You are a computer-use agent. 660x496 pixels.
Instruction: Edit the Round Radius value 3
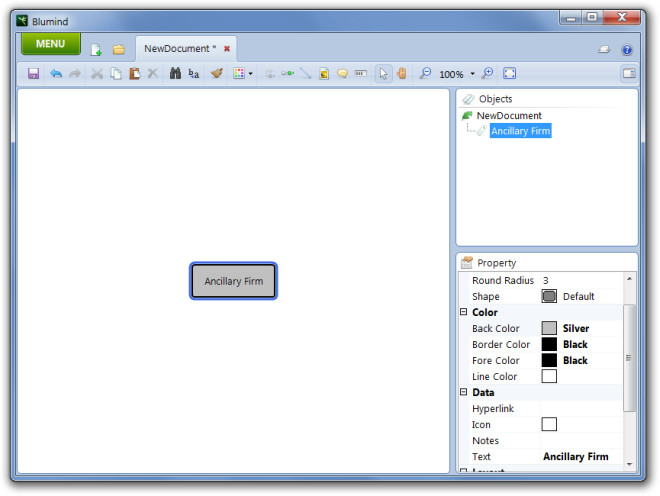point(581,280)
